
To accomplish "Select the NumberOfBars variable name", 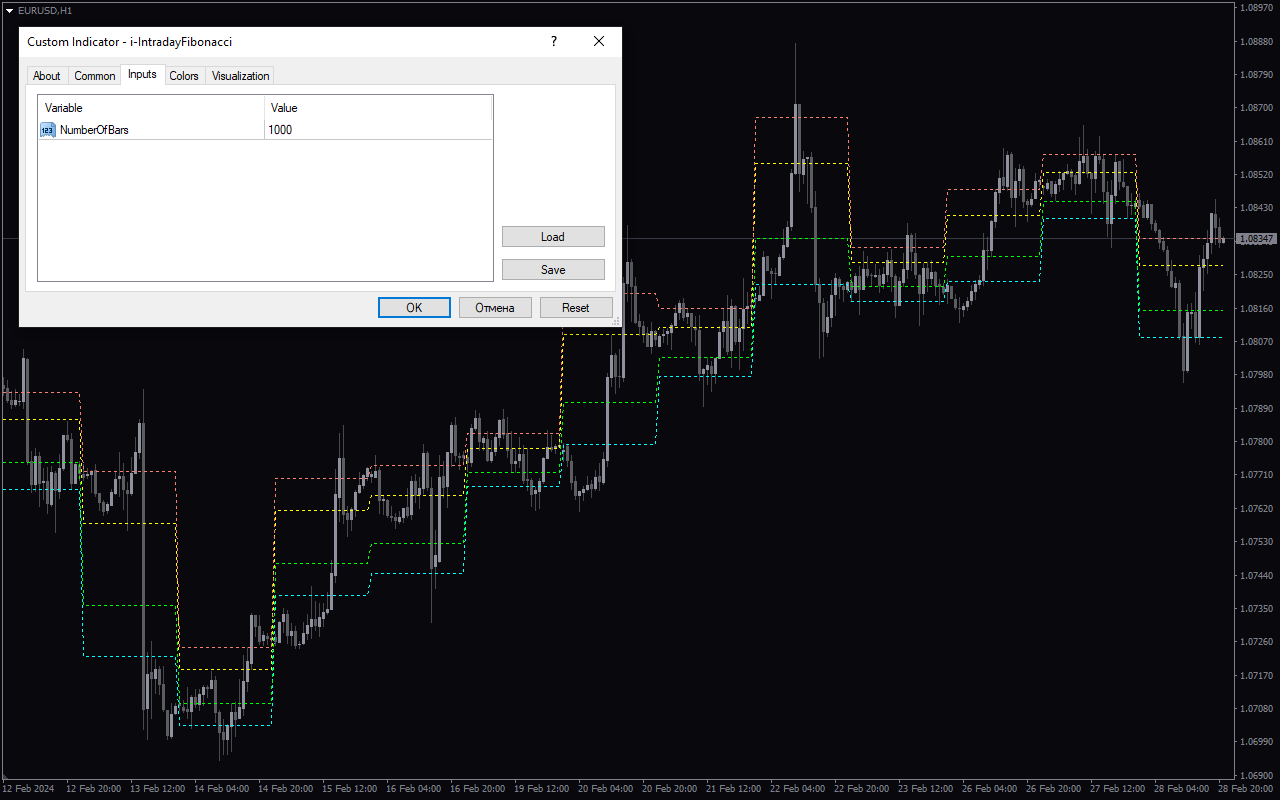I will 94,130.
